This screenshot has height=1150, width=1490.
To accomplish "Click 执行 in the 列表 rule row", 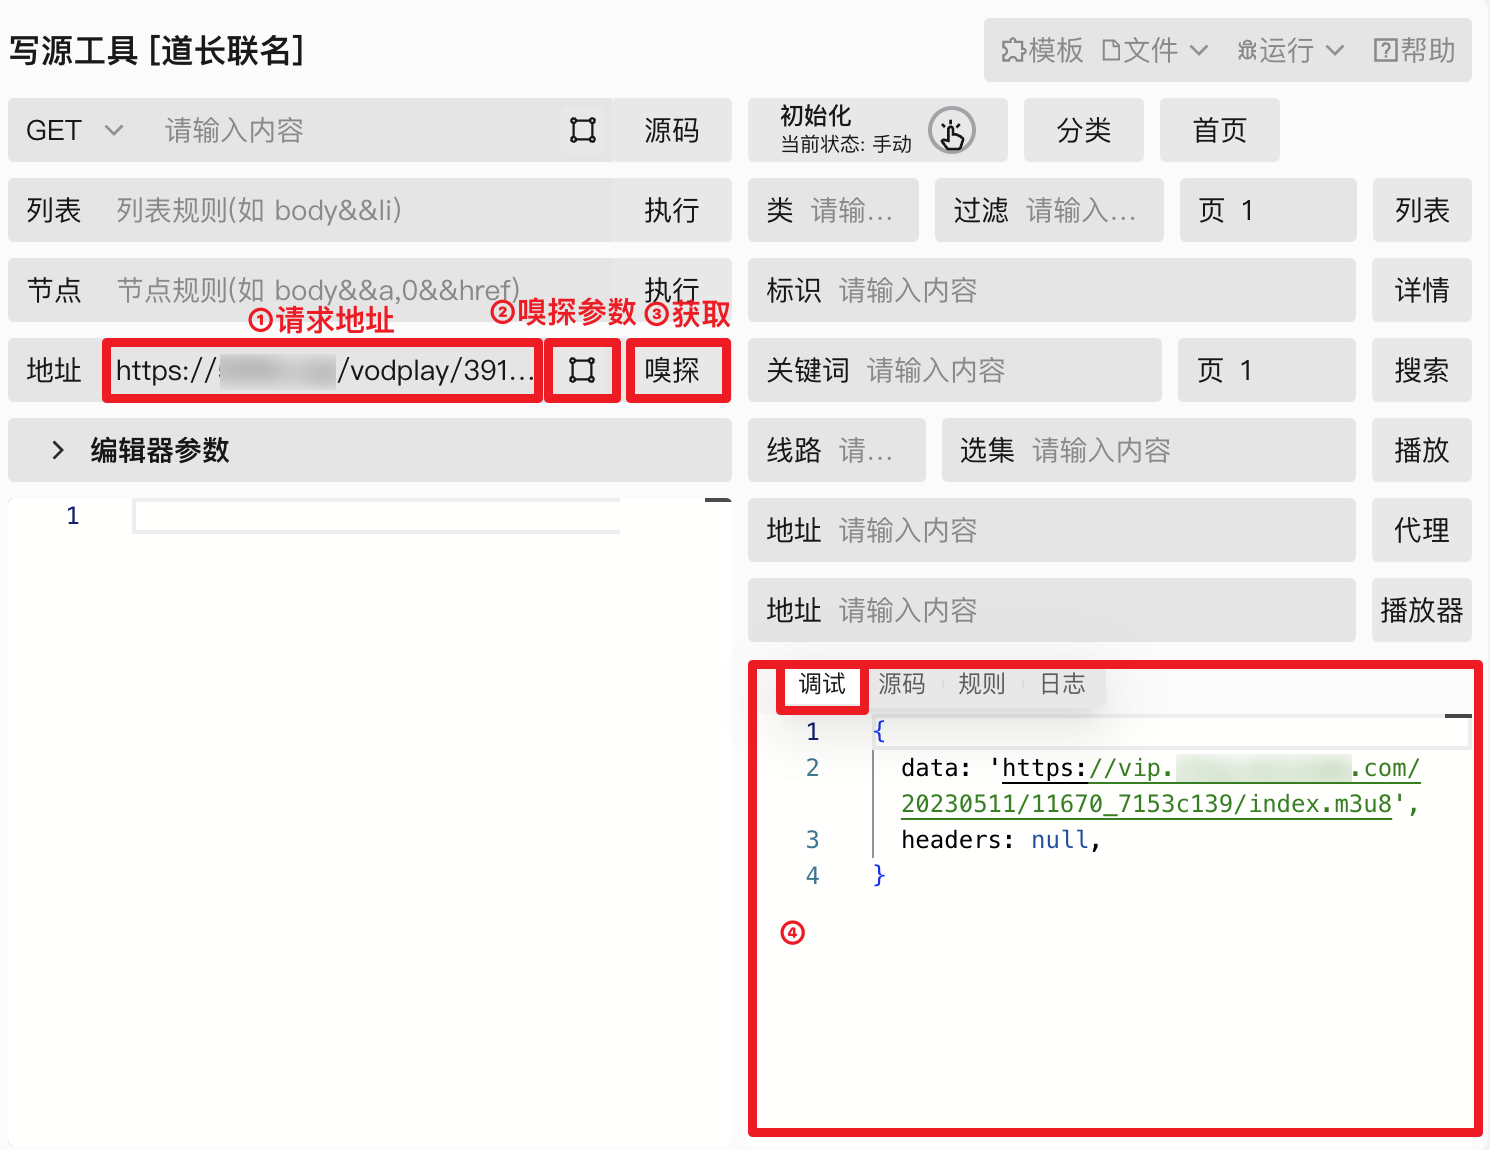I will 672,210.
